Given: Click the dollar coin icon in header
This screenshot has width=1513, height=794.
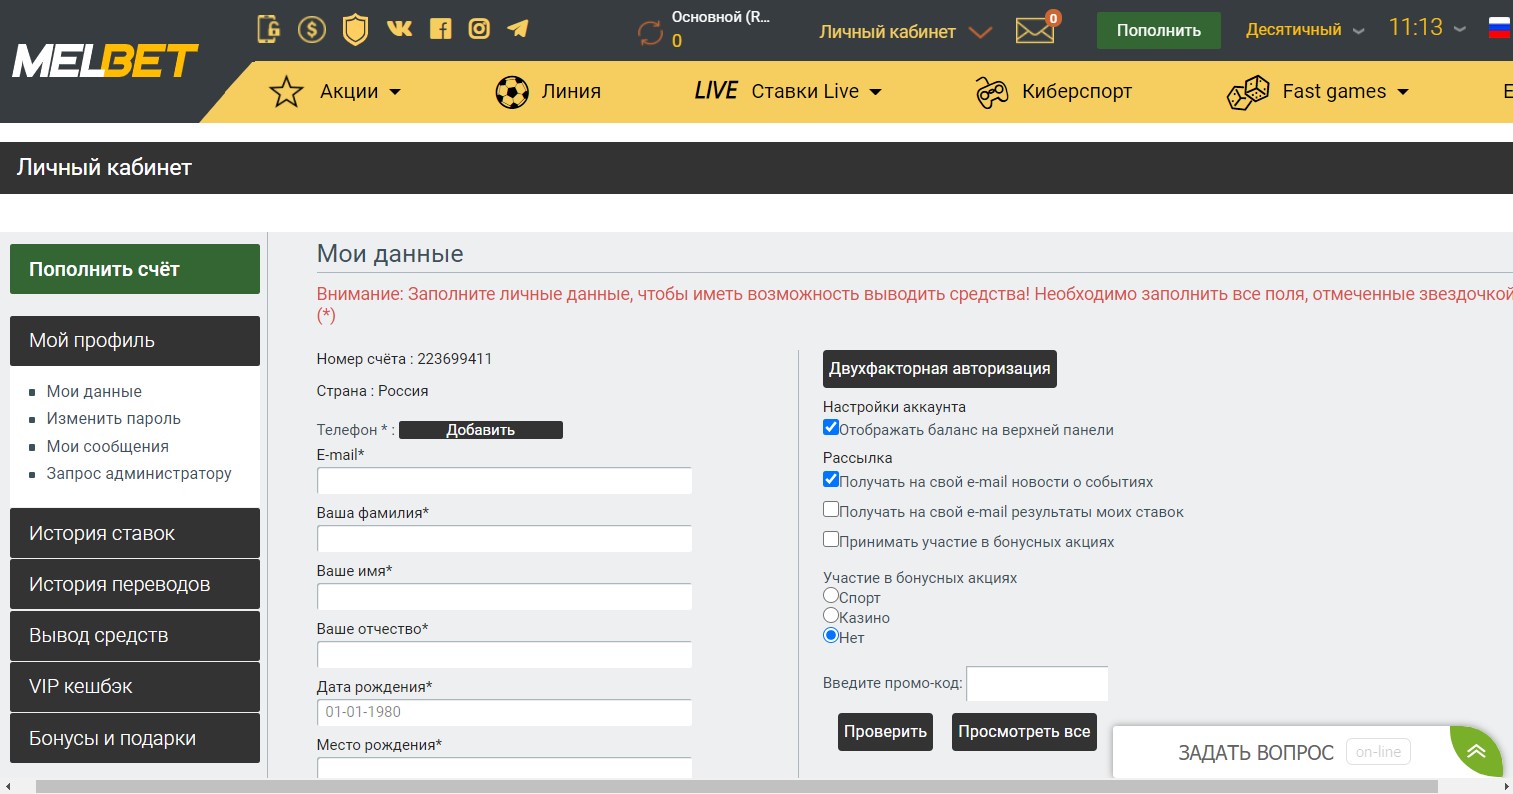Looking at the screenshot, I should click(312, 29).
